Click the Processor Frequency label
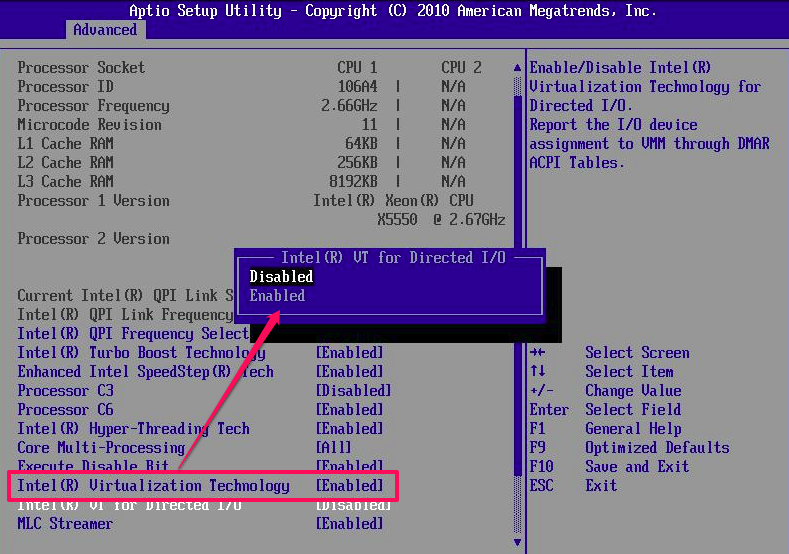 tap(93, 106)
